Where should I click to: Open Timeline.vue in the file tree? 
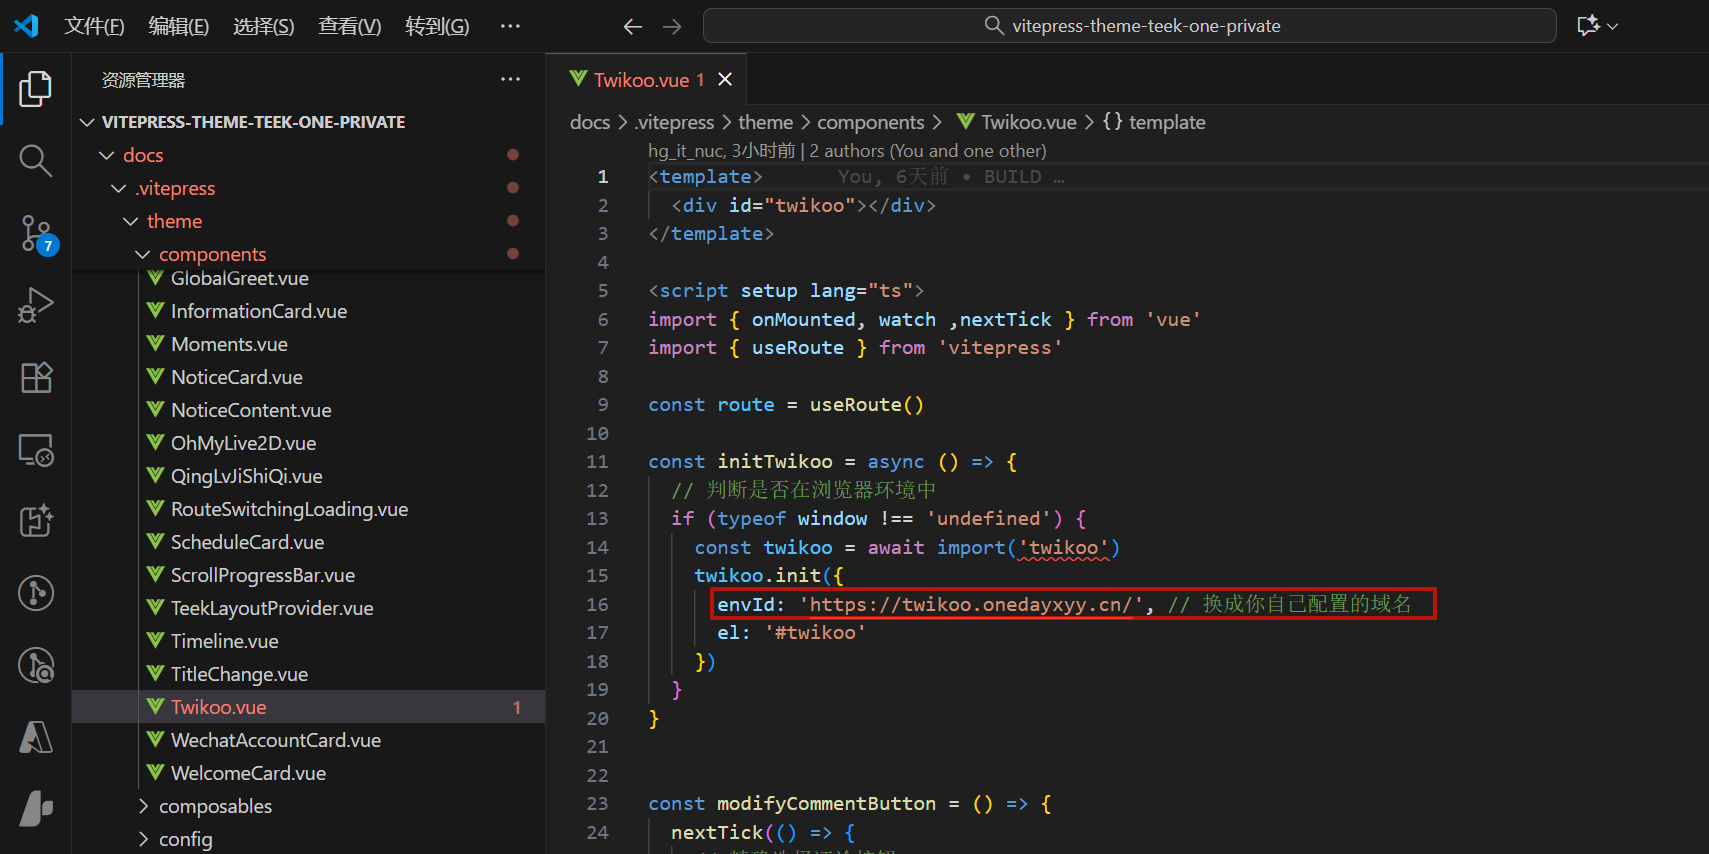[x=224, y=641]
